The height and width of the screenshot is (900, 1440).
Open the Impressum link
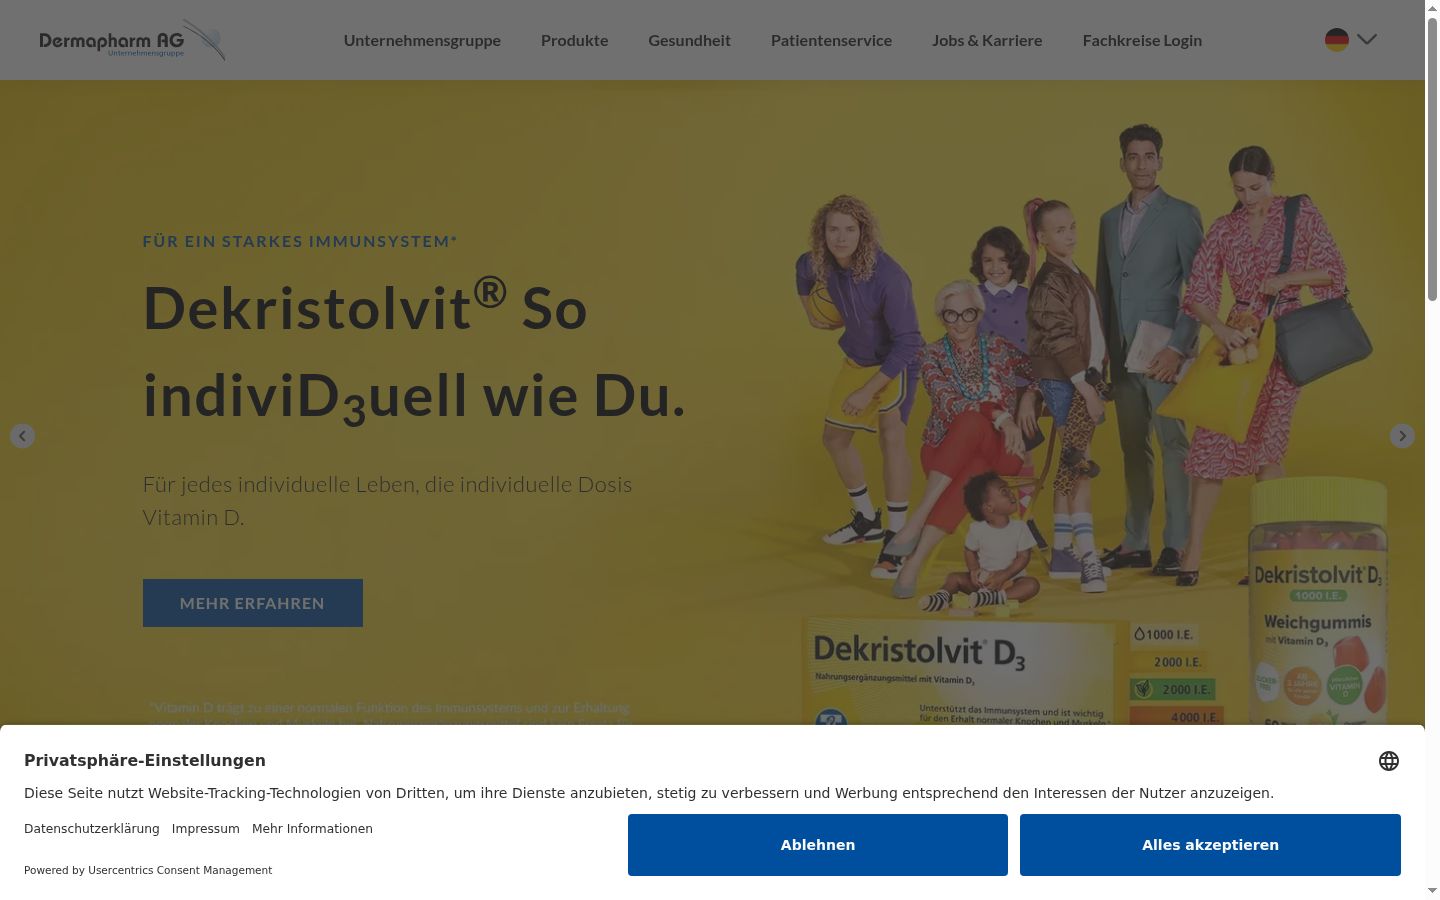206,829
